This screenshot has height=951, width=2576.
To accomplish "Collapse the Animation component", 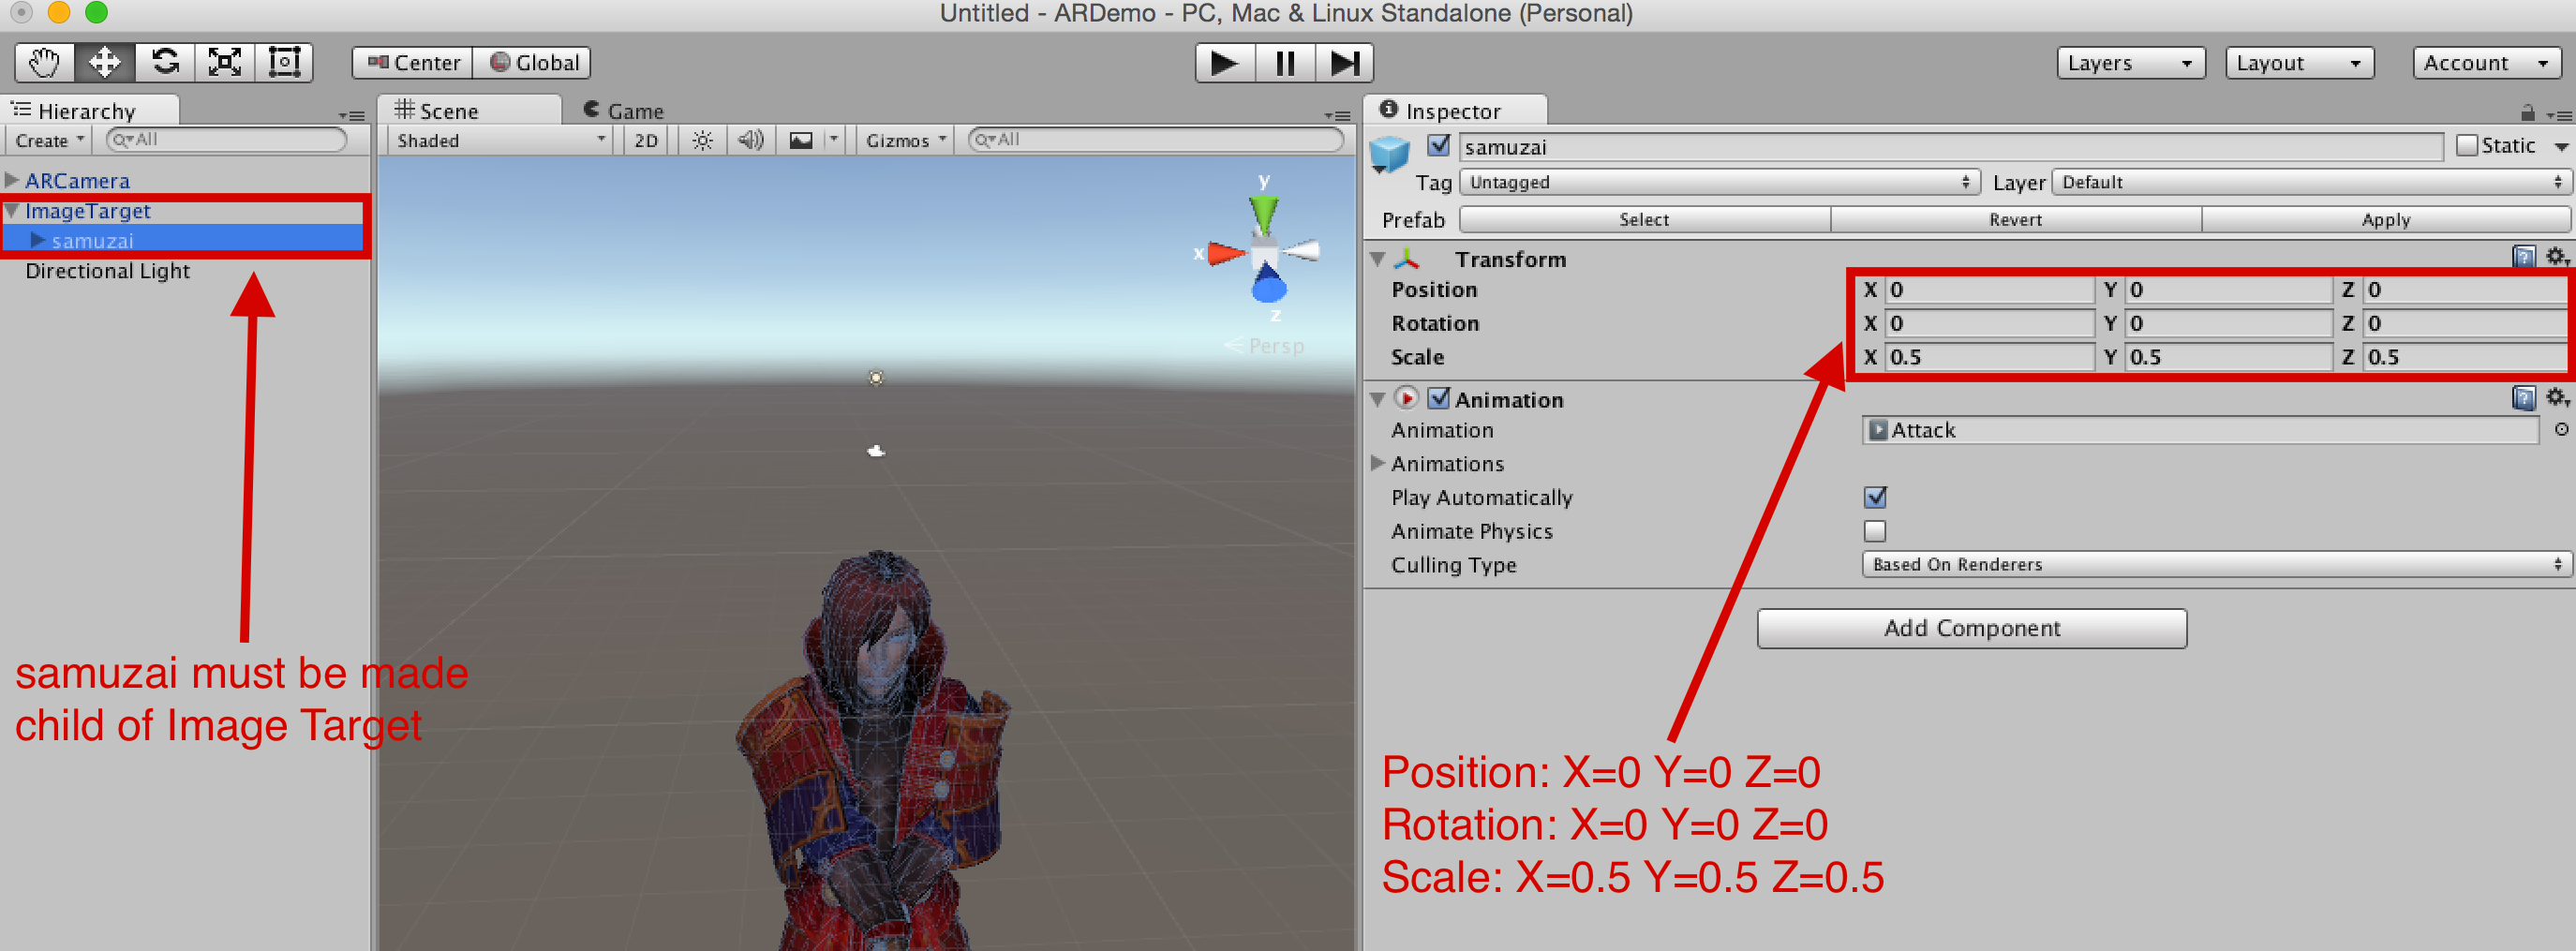I will [x=1377, y=399].
